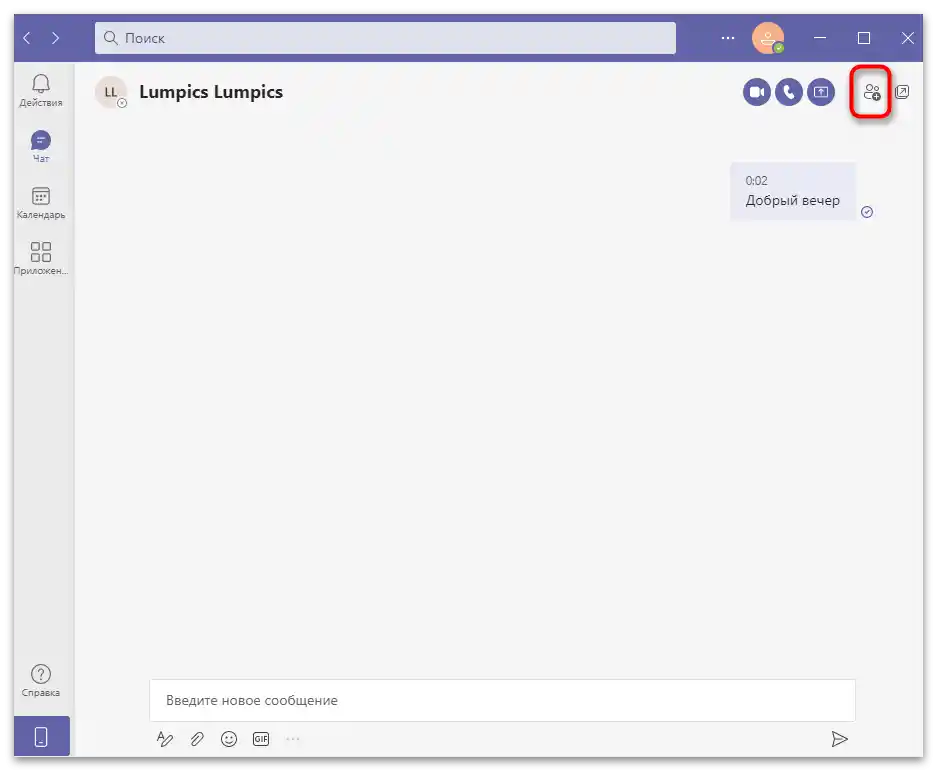Start an audio call

tap(789, 92)
